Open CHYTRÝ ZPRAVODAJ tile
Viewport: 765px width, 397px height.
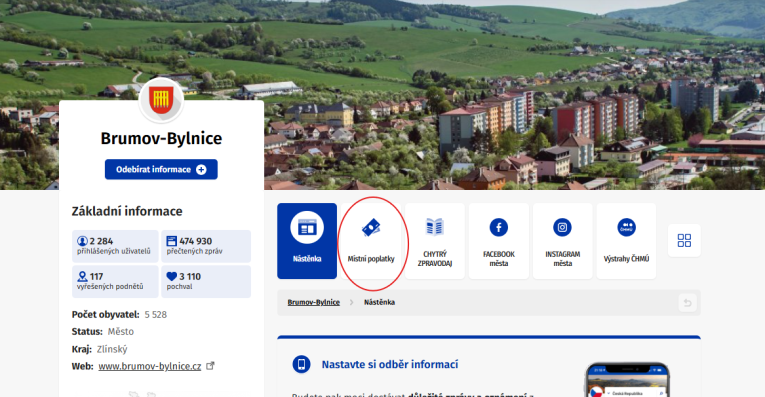pos(435,241)
